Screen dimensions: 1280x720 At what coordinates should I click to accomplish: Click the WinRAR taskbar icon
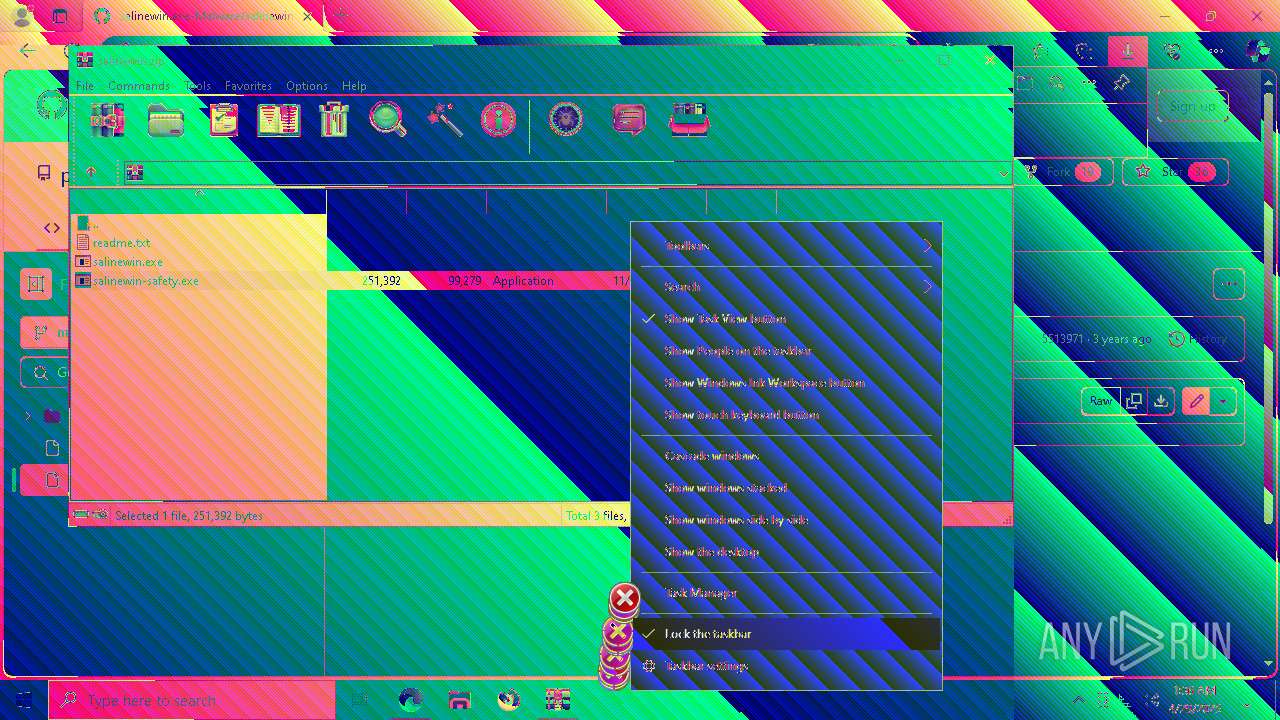(x=557, y=700)
